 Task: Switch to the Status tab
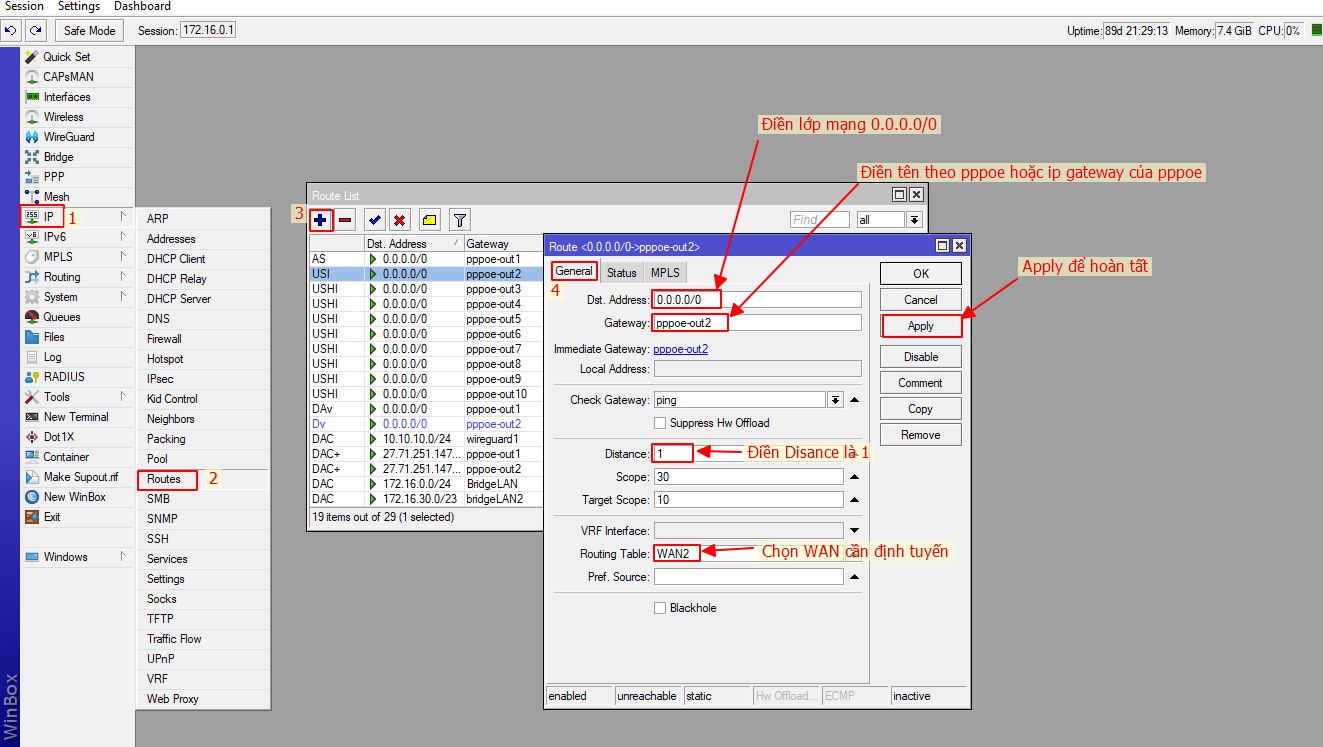[x=621, y=272]
